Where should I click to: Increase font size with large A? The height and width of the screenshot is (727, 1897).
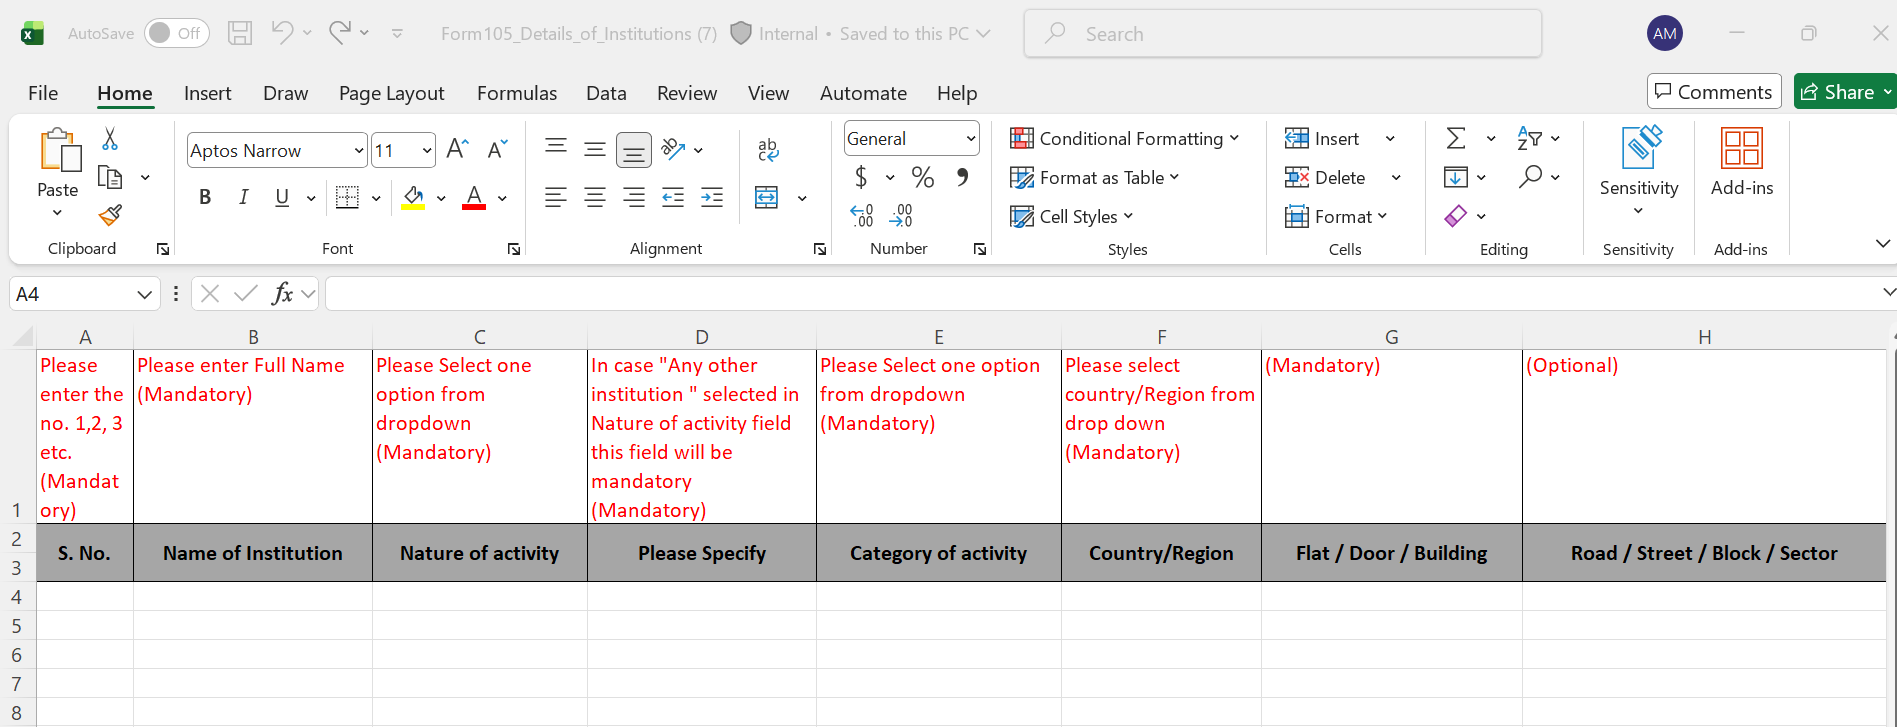click(x=457, y=150)
